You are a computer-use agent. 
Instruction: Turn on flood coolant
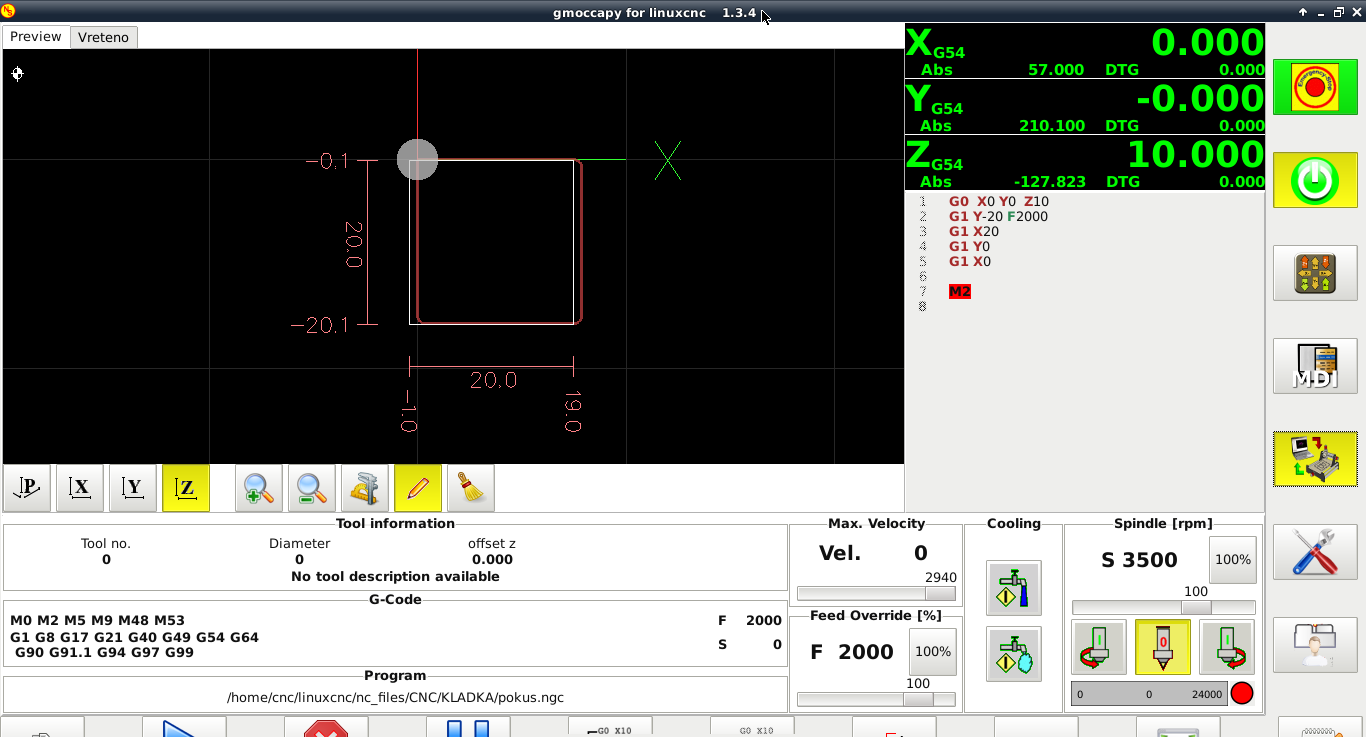[1013, 588]
